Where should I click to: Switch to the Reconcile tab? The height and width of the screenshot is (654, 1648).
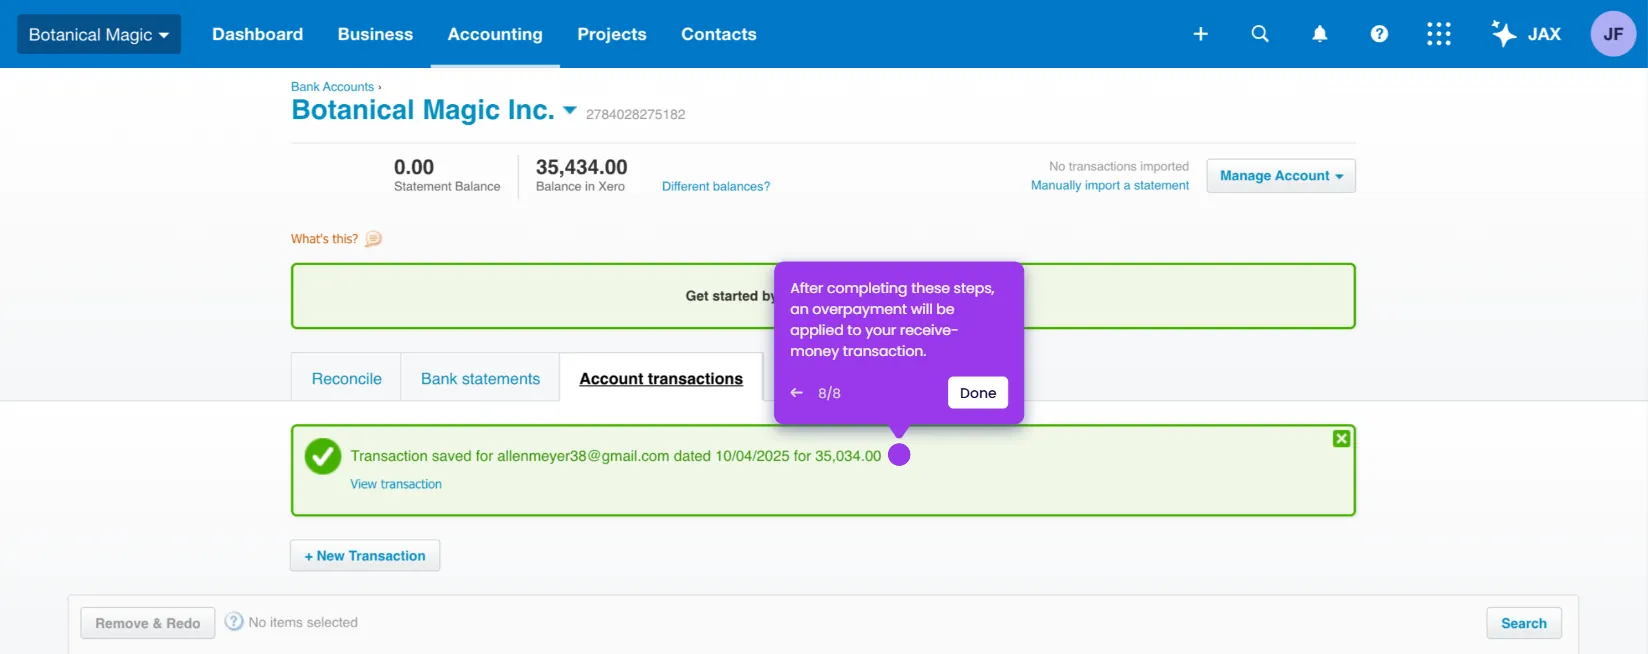(346, 378)
